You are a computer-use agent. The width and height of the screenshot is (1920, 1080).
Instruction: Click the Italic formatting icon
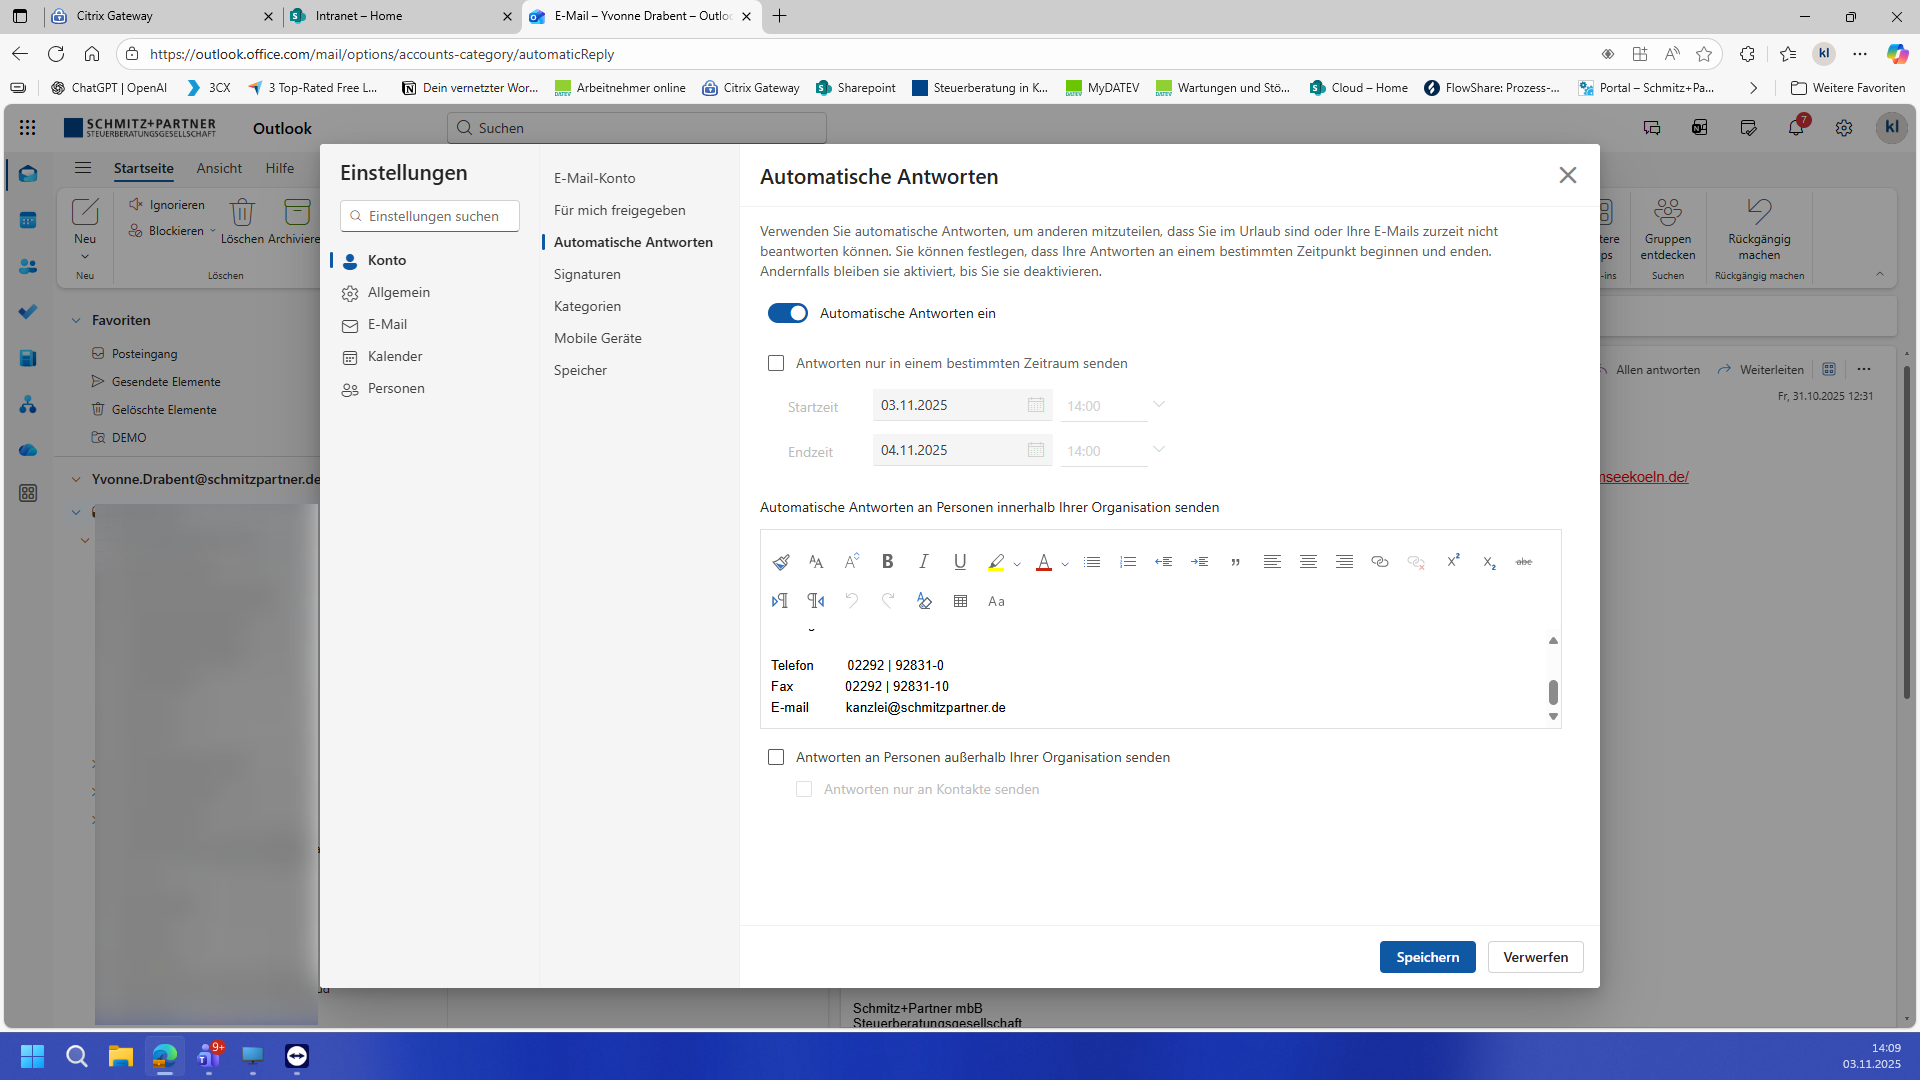click(x=923, y=562)
